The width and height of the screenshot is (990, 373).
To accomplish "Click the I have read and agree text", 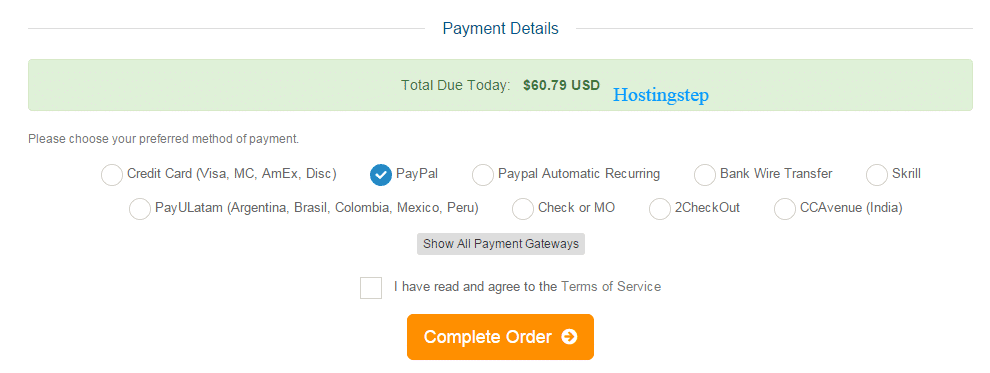I will coord(475,287).
